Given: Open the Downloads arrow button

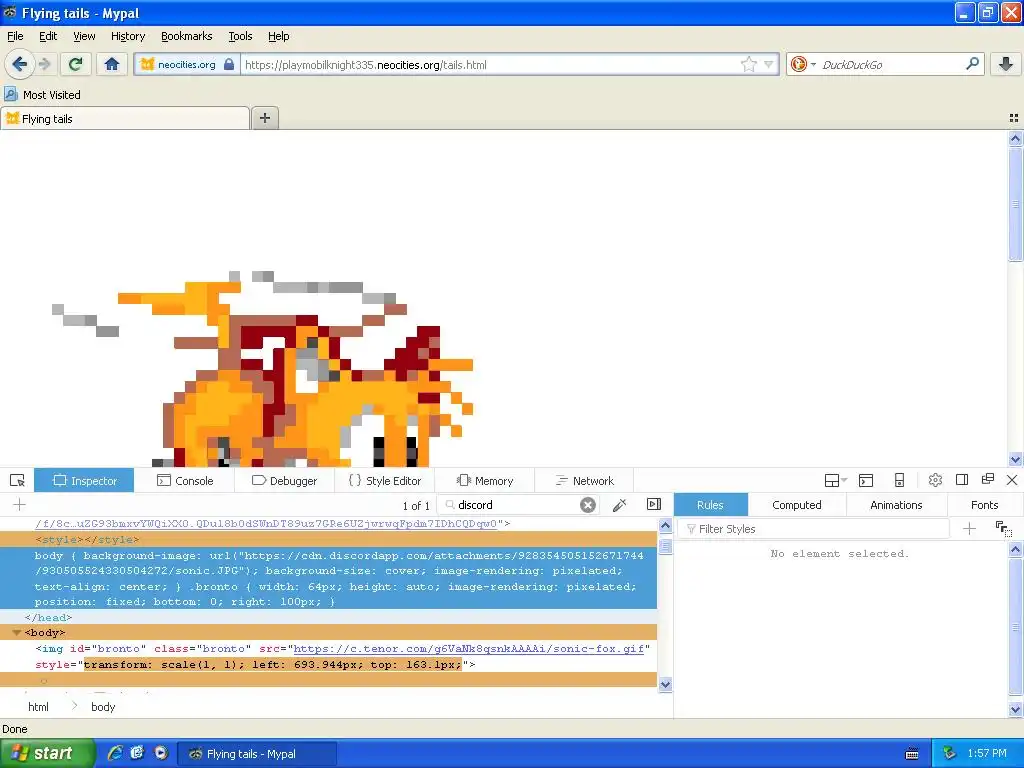Looking at the screenshot, I should click(x=1006, y=64).
